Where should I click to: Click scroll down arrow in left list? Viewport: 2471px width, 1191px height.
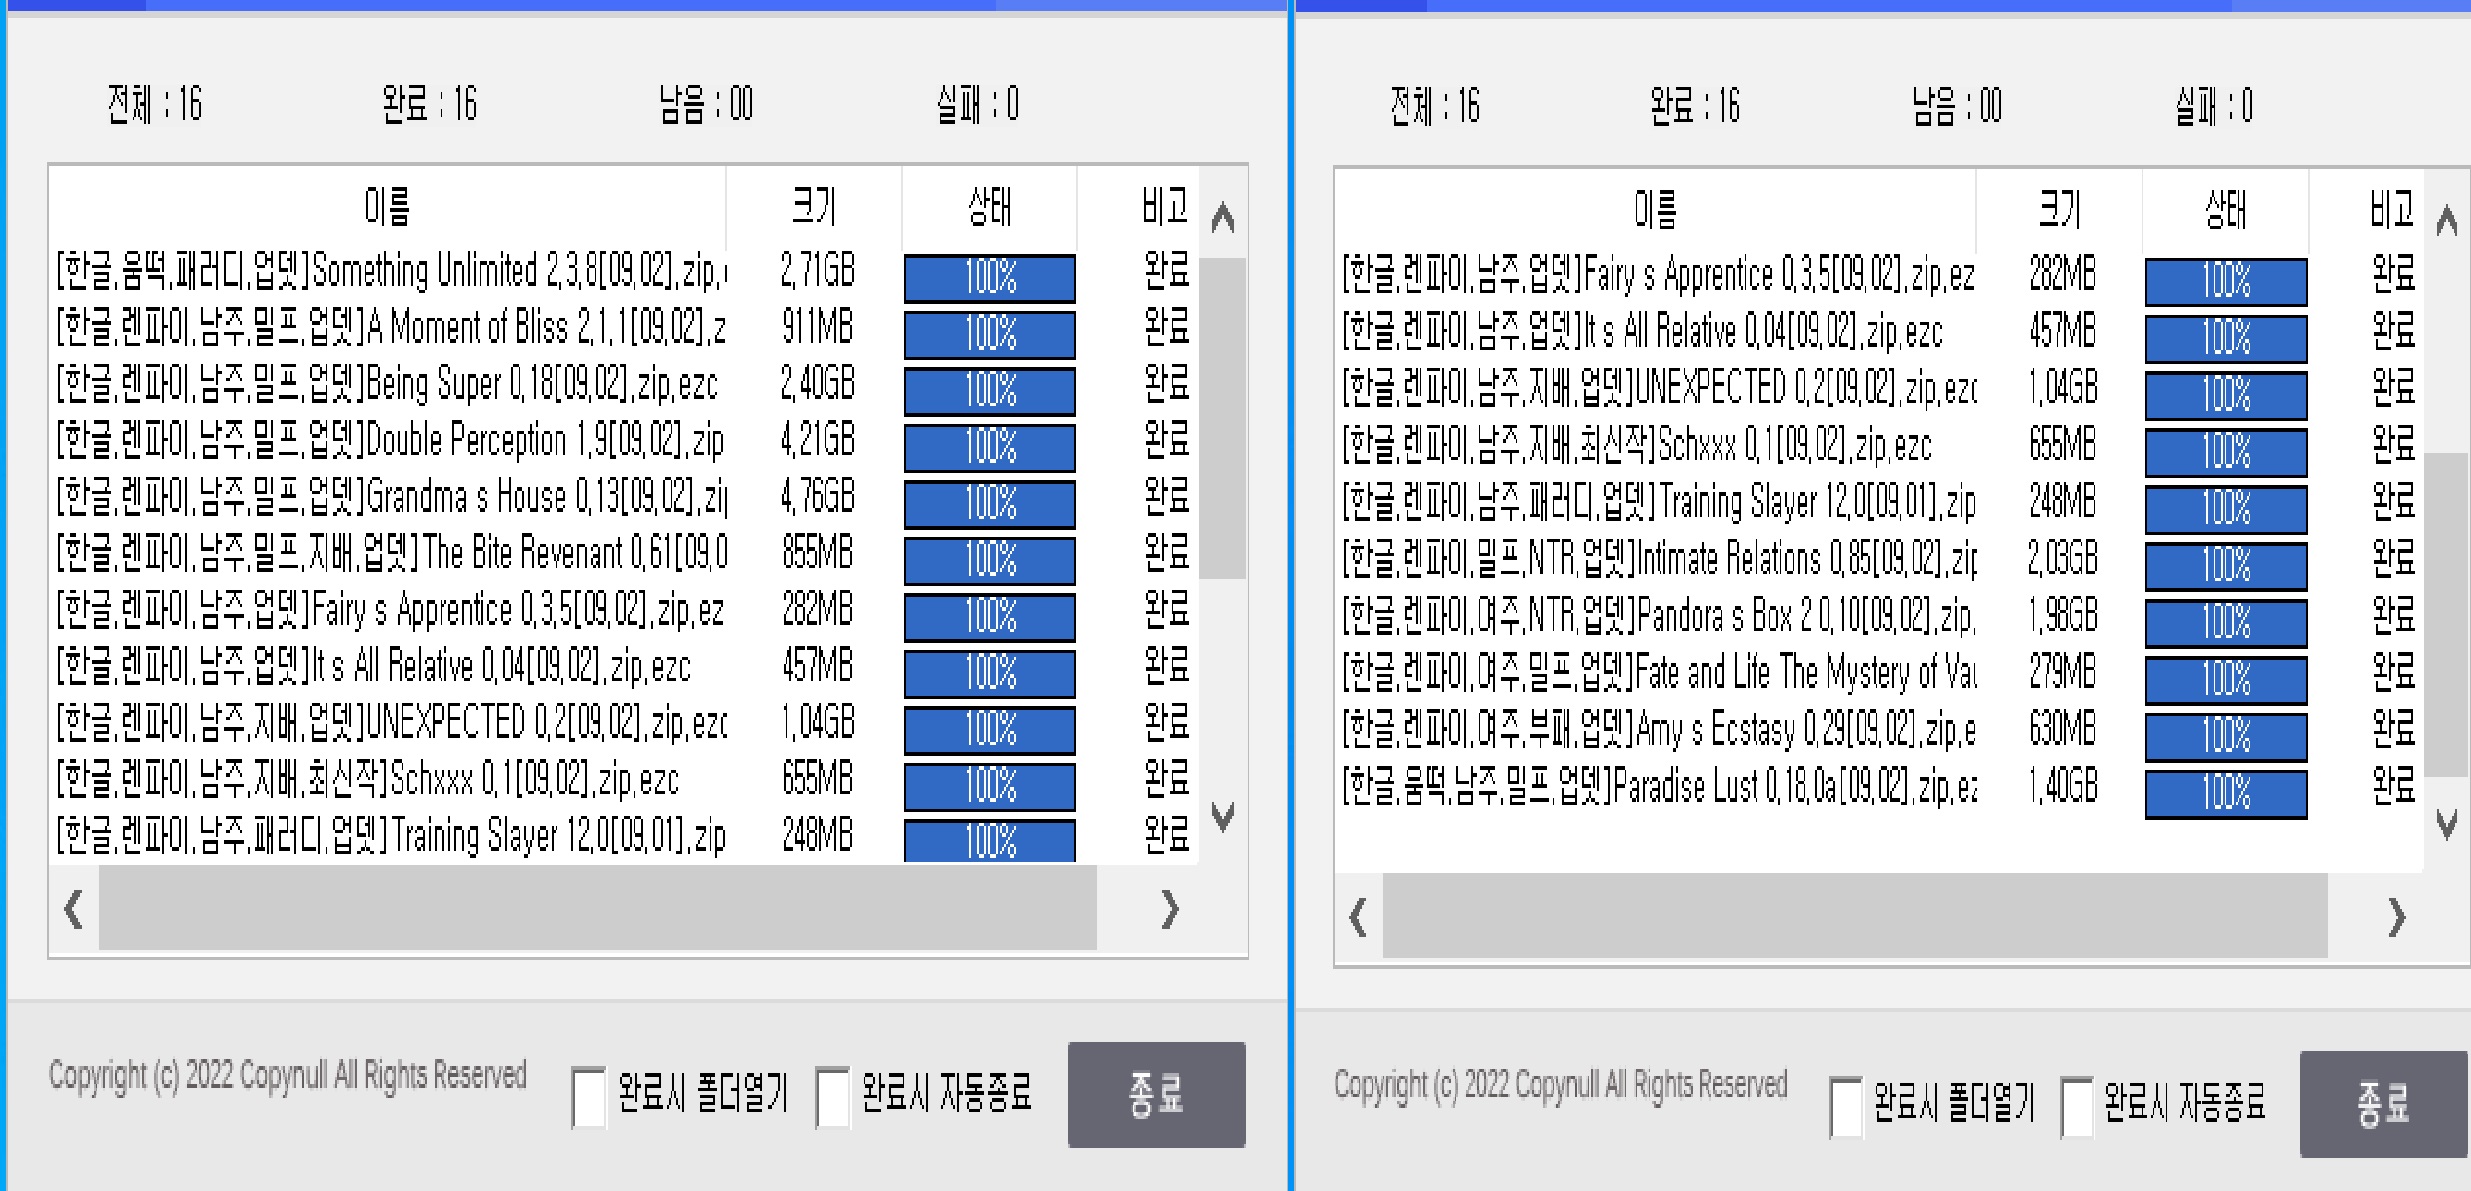coord(1222,815)
